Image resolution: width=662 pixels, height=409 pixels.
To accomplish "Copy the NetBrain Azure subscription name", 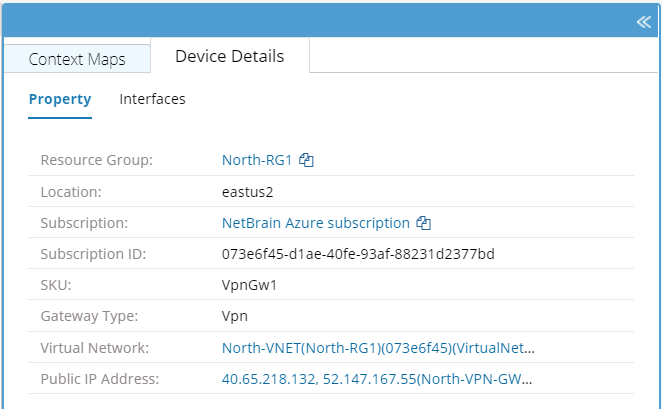I will point(424,223).
